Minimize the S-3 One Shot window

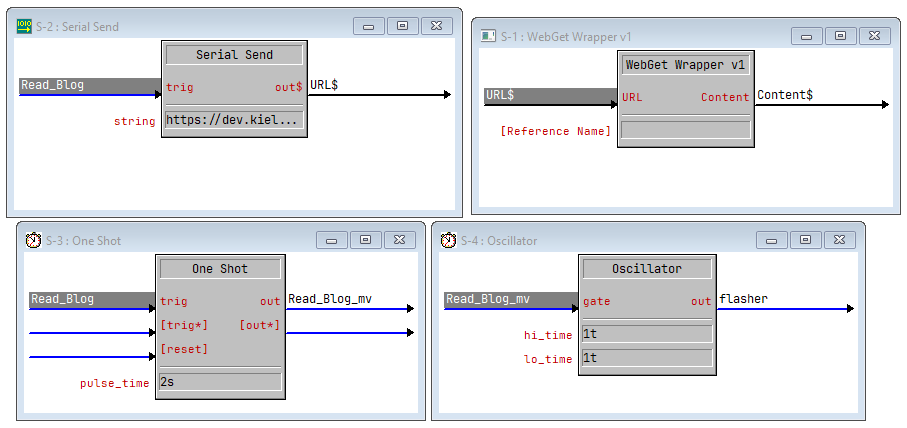tap(331, 240)
